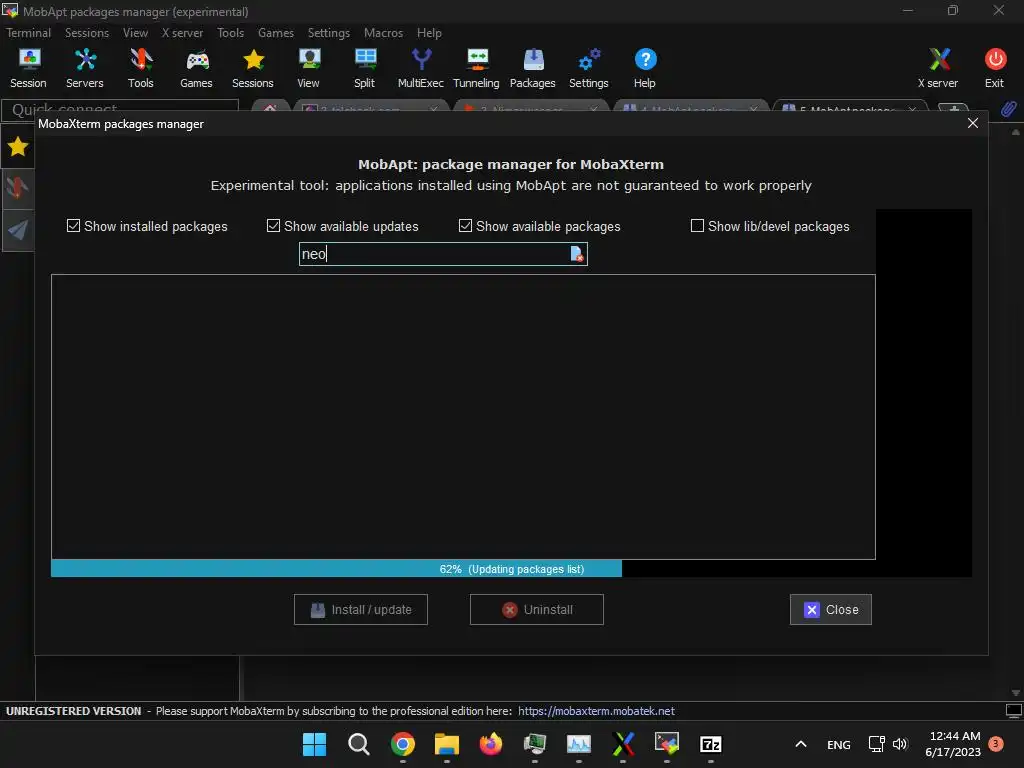This screenshot has width=1024, height=768.
Task: Select the Split toolbar icon
Action: tap(365, 68)
